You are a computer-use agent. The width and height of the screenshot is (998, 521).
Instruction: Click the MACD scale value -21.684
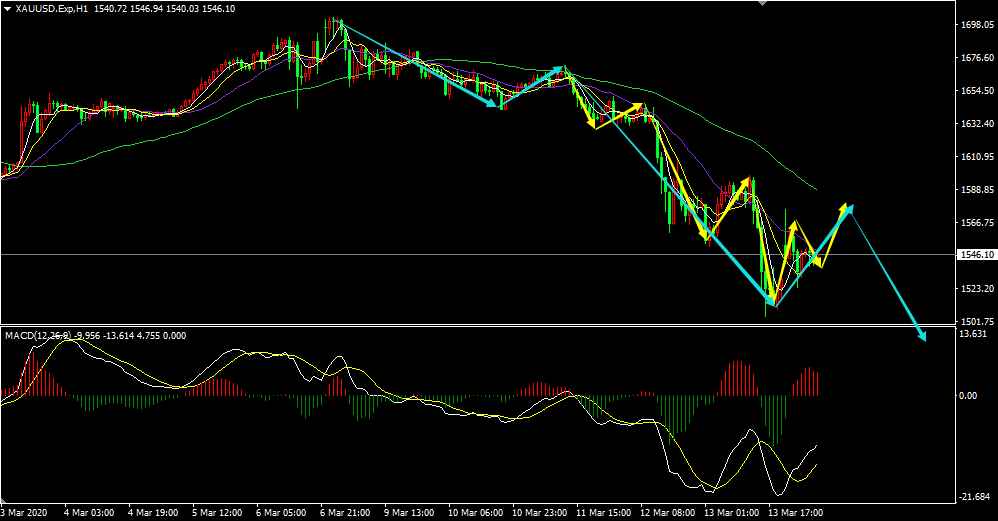(x=974, y=496)
